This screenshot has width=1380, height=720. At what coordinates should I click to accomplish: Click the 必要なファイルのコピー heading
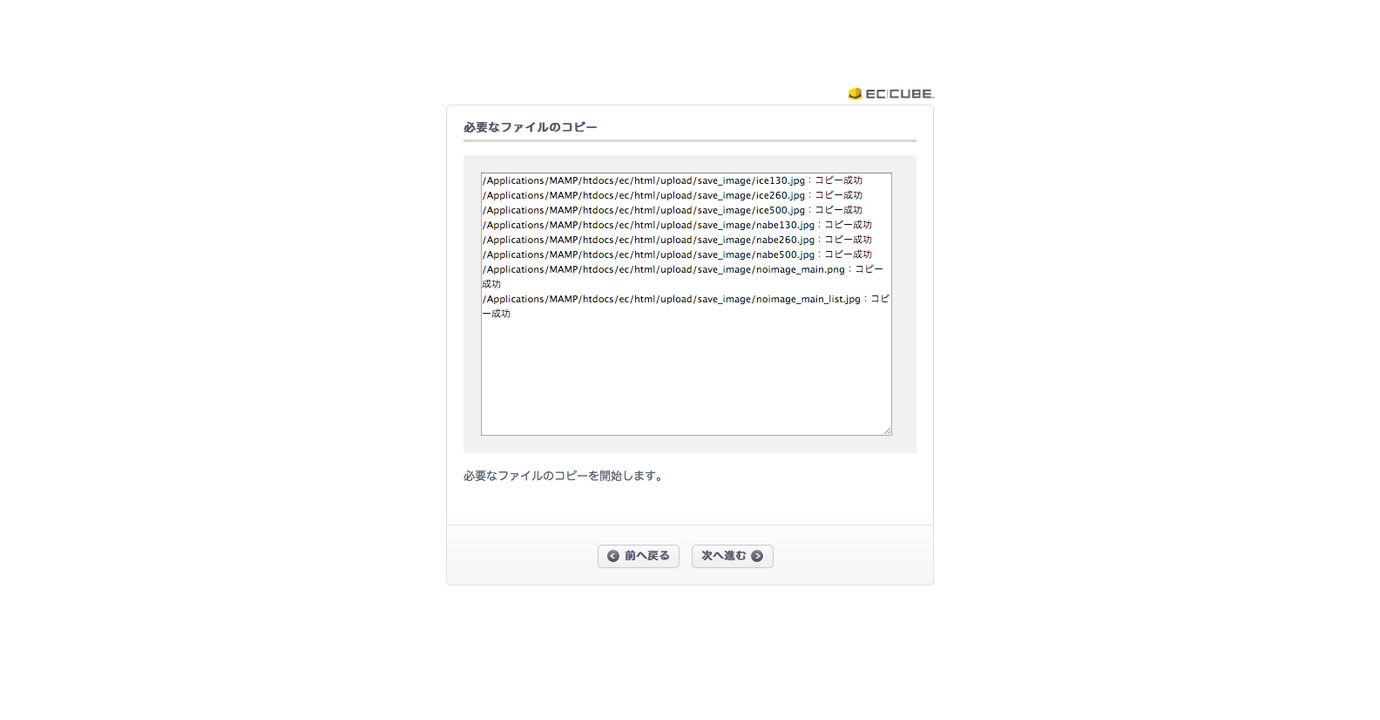pyautogui.click(x=530, y=128)
